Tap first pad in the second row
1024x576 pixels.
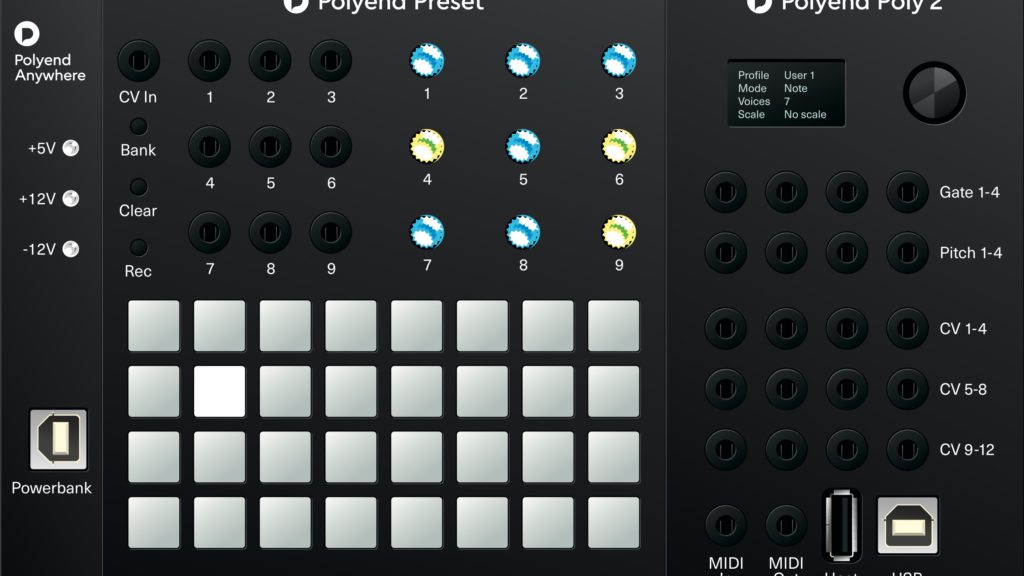click(153, 391)
